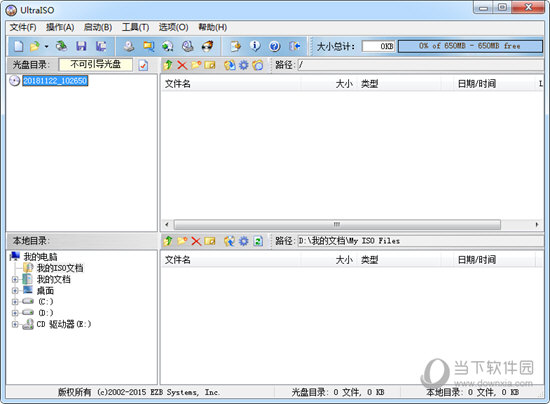550x404 pixels.
Task: Click the disc properties checkmark icon
Action: pos(143,65)
